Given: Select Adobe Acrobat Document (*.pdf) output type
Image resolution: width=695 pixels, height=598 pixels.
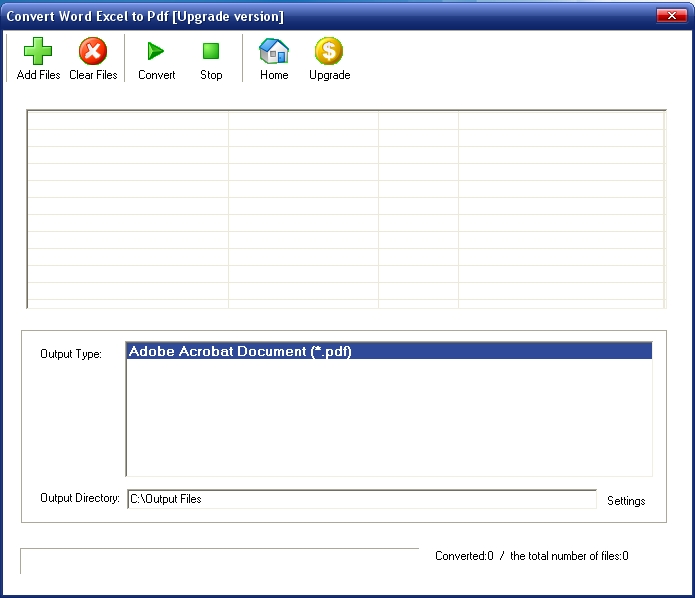Looking at the screenshot, I should coord(389,351).
